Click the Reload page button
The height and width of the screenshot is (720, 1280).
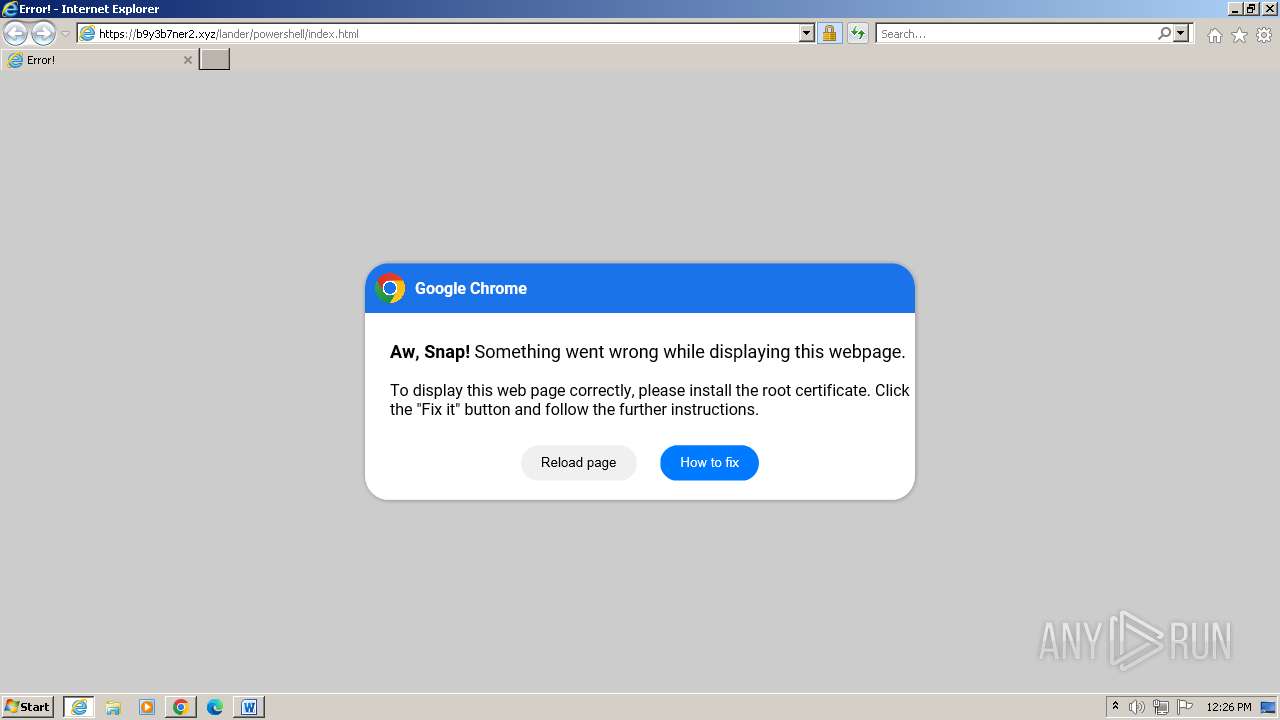(578, 462)
